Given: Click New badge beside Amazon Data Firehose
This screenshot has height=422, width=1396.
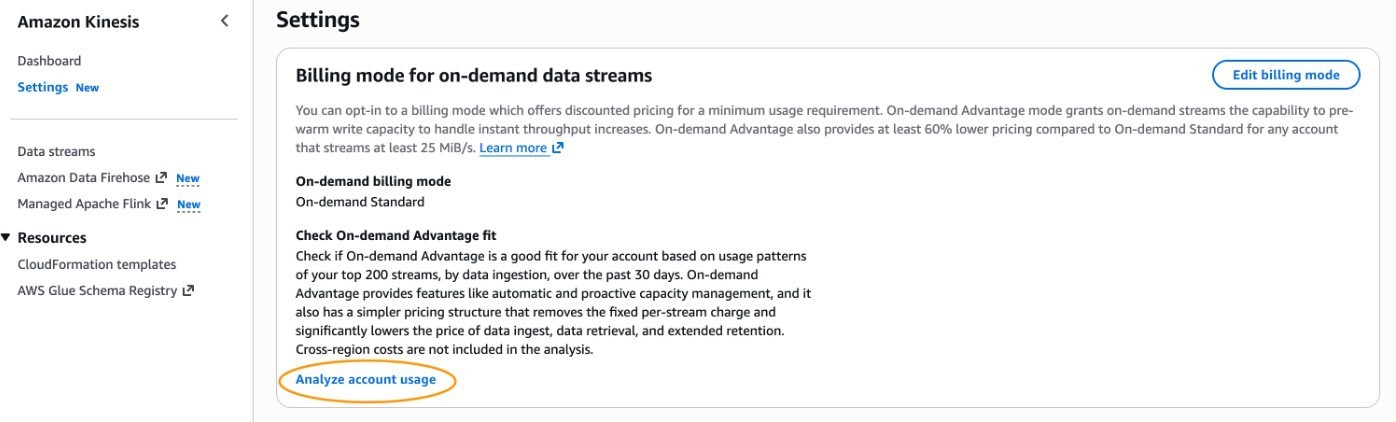Looking at the screenshot, I should (188, 179).
